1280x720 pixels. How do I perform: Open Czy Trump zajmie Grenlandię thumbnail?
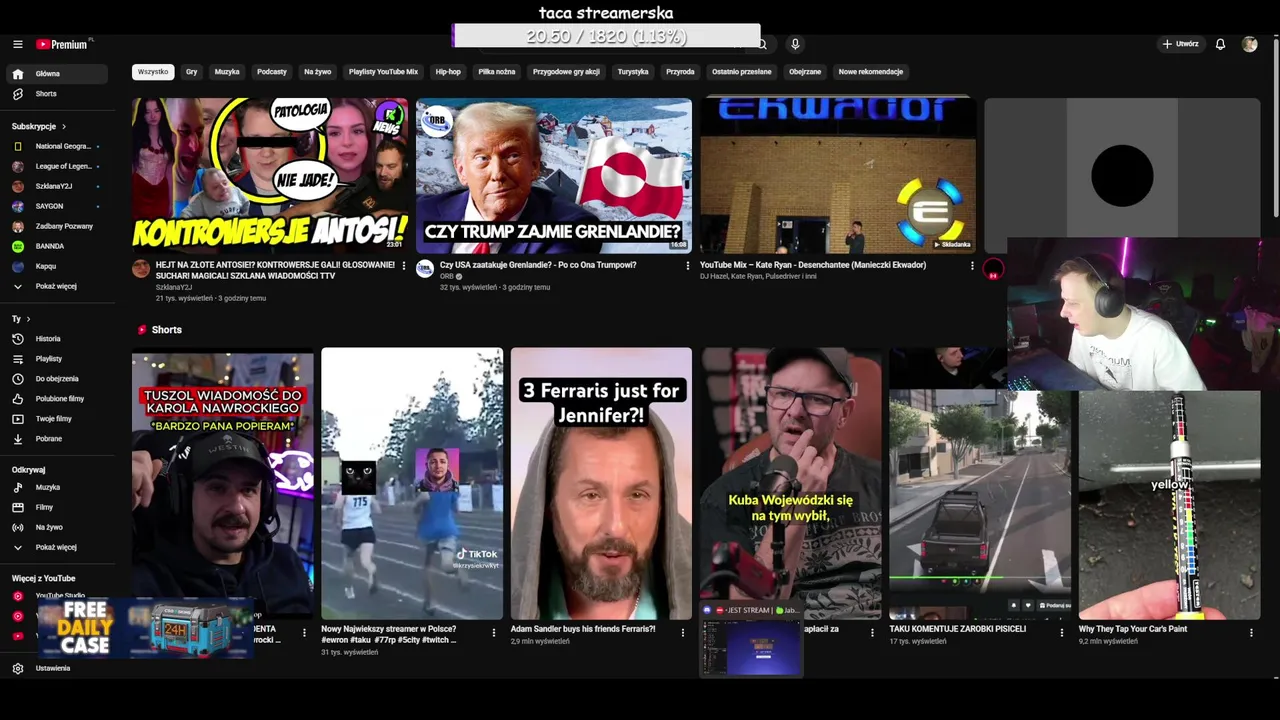click(x=554, y=176)
